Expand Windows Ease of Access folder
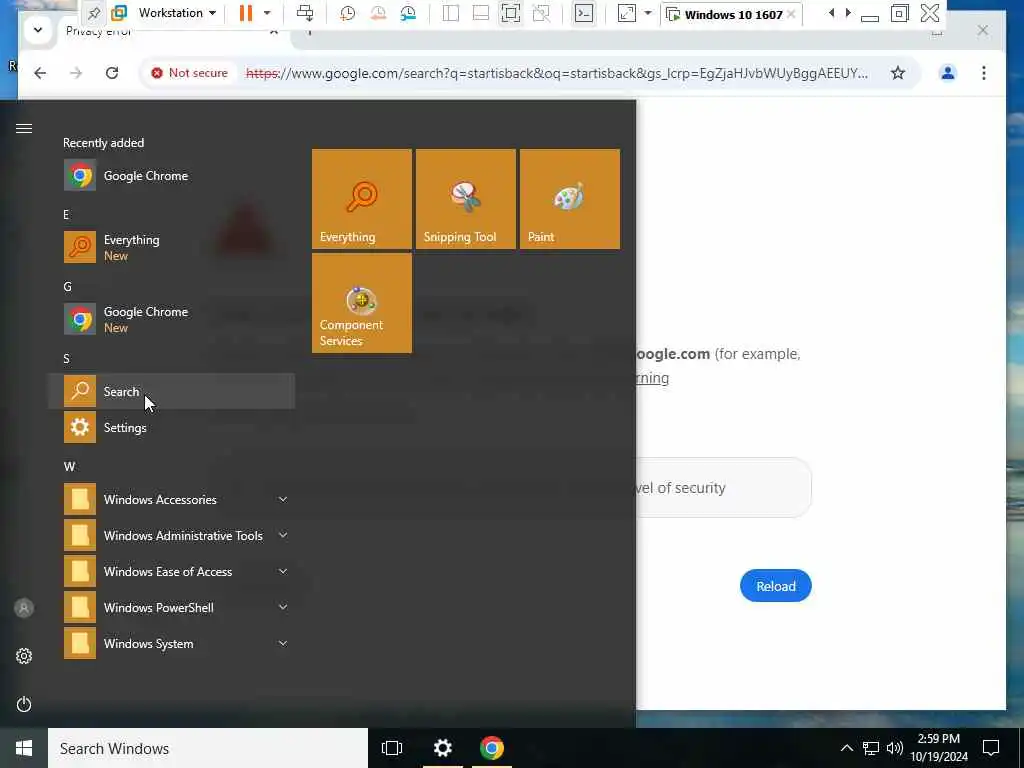The width and height of the screenshot is (1024, 768). 172,571
